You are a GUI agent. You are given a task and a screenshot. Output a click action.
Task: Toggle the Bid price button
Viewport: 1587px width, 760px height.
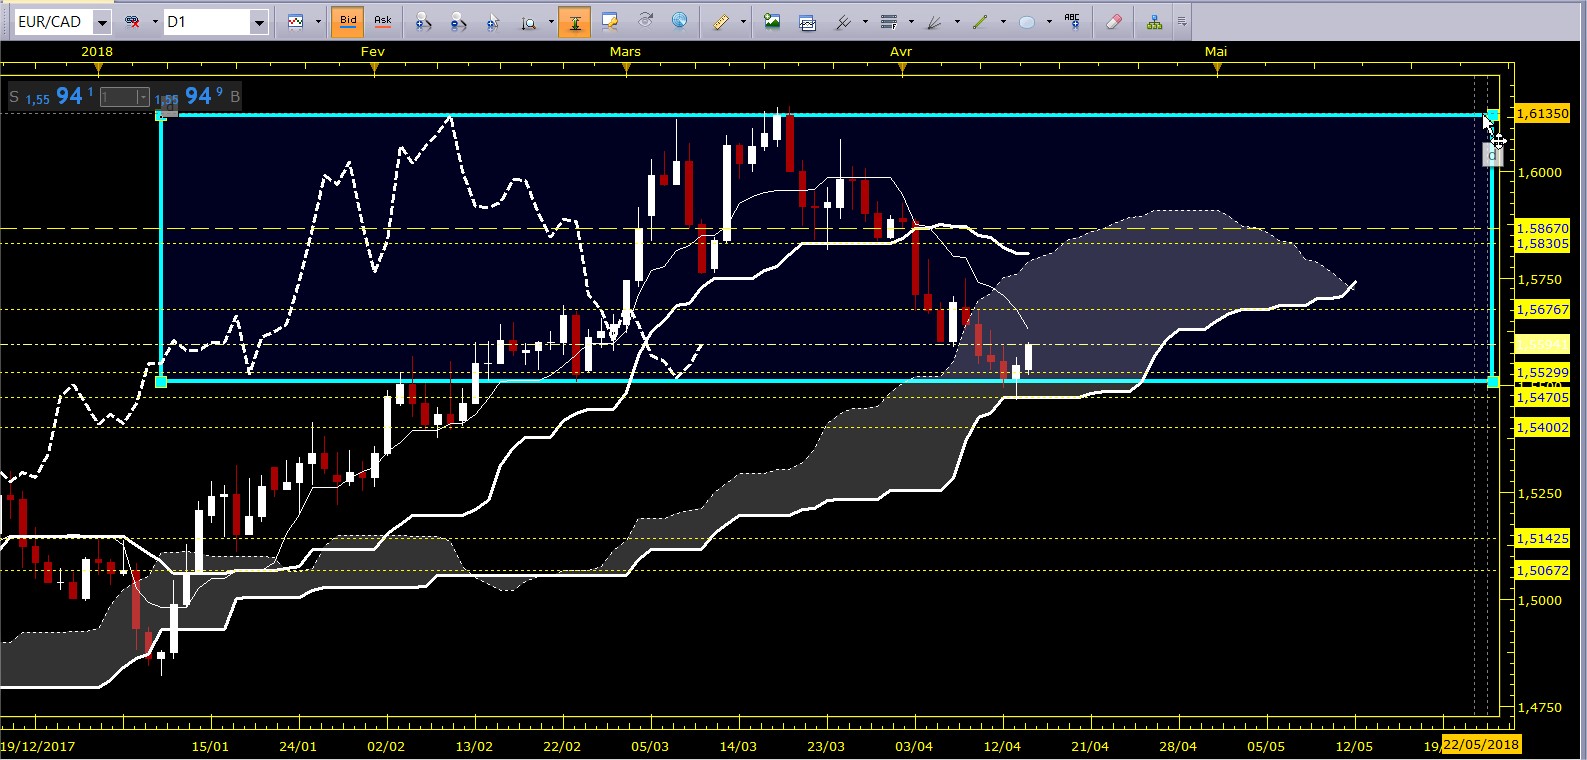348,21
